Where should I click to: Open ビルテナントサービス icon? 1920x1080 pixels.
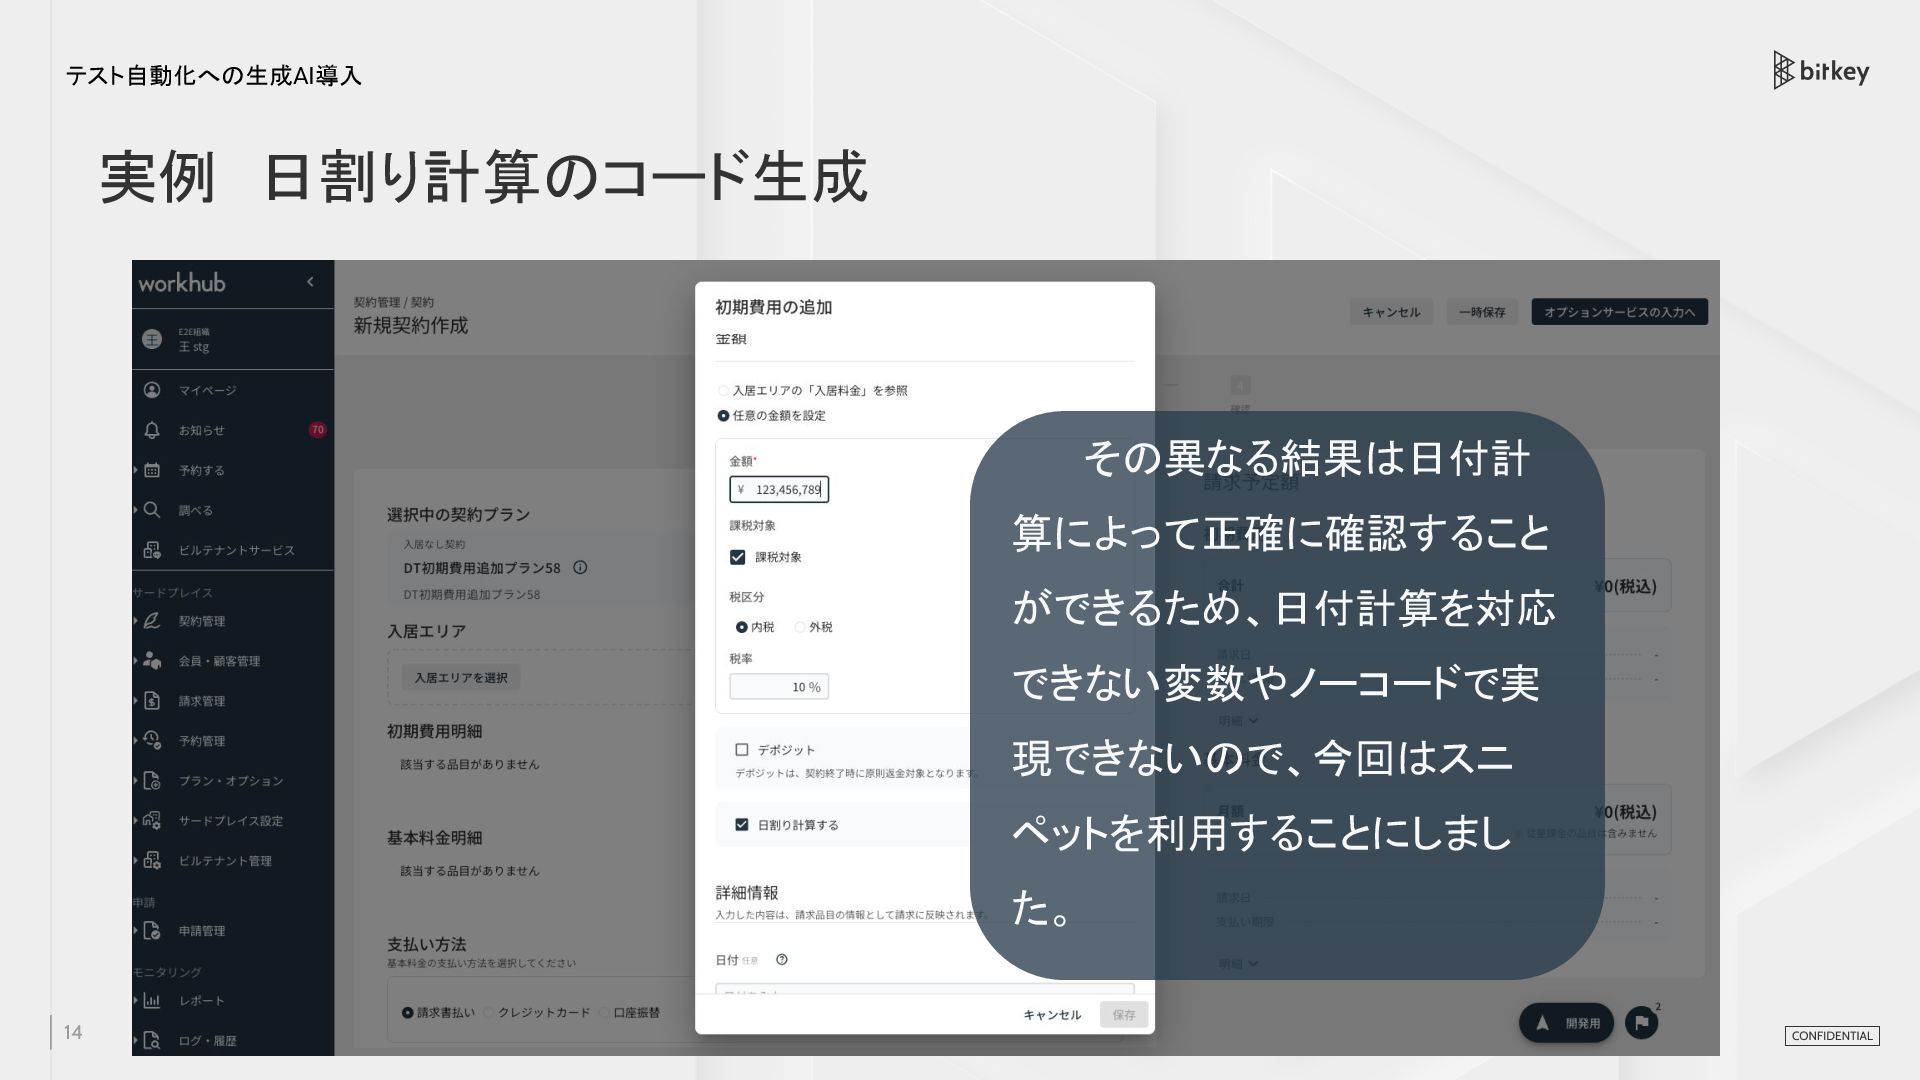pyautogui.click(x=152, y=550)
